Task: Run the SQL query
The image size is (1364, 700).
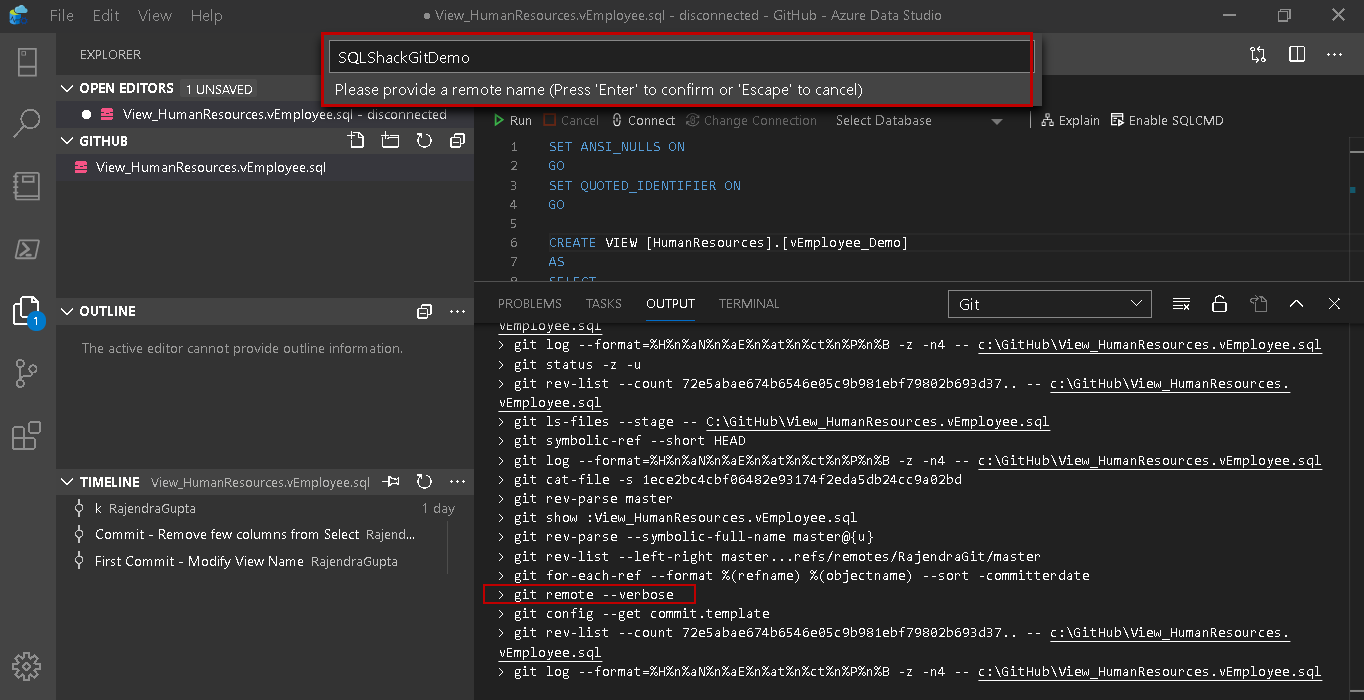Action: [512, 120]
